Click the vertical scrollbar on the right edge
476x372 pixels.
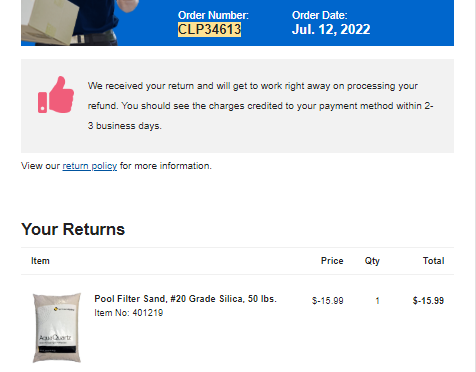point(473,186)
